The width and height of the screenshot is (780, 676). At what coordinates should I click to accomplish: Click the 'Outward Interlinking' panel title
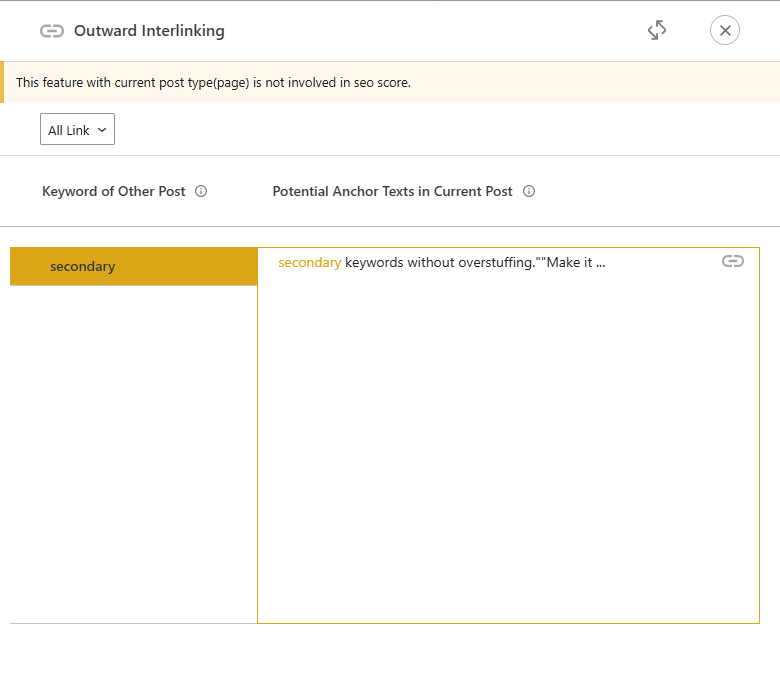[x=149, y=31]
